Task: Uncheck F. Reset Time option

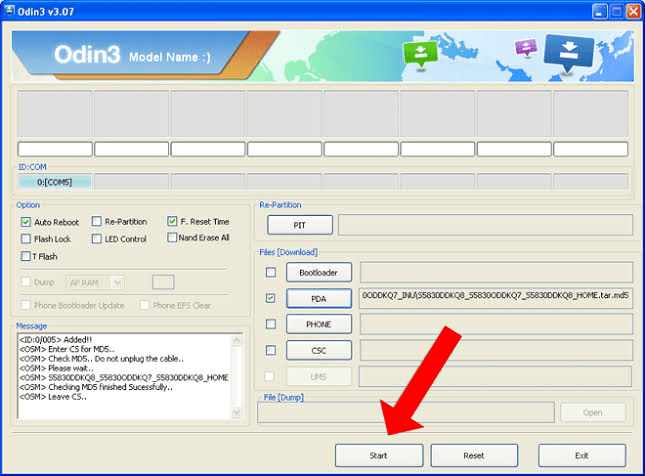Action: pyautogui.click(x=172, y=221)
